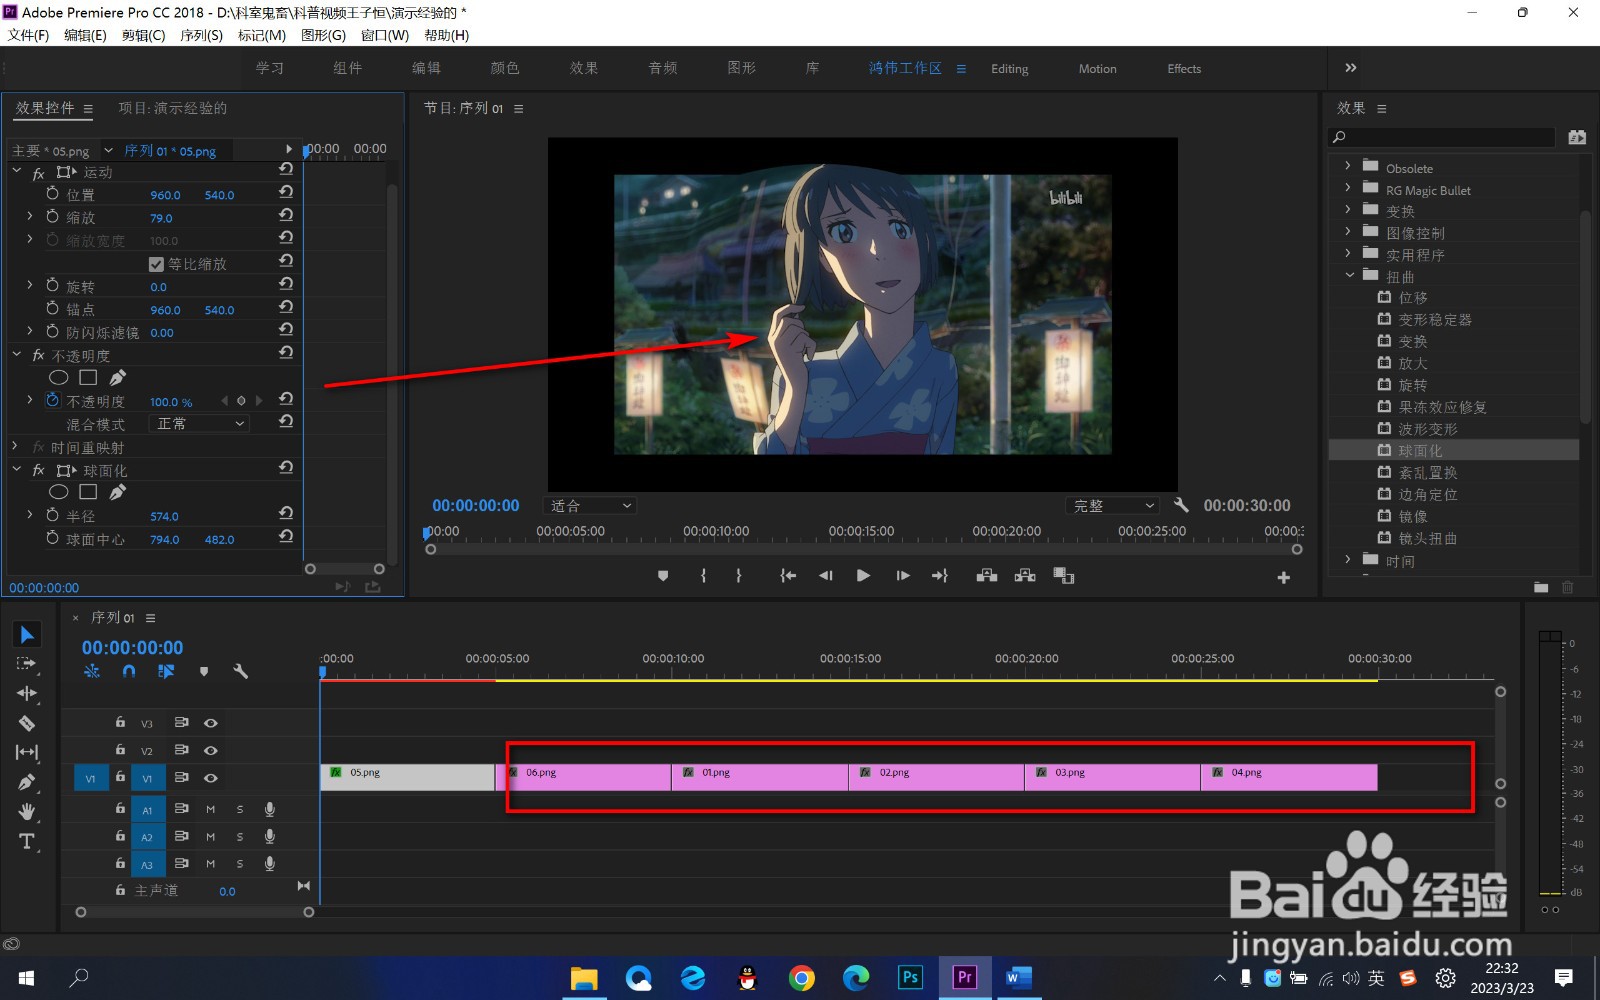The width and height of the screenshot is (1600, 1000).
Task: Click the timeline wrench settings icon
Action: pyautogui.click(x=241, y=672)
